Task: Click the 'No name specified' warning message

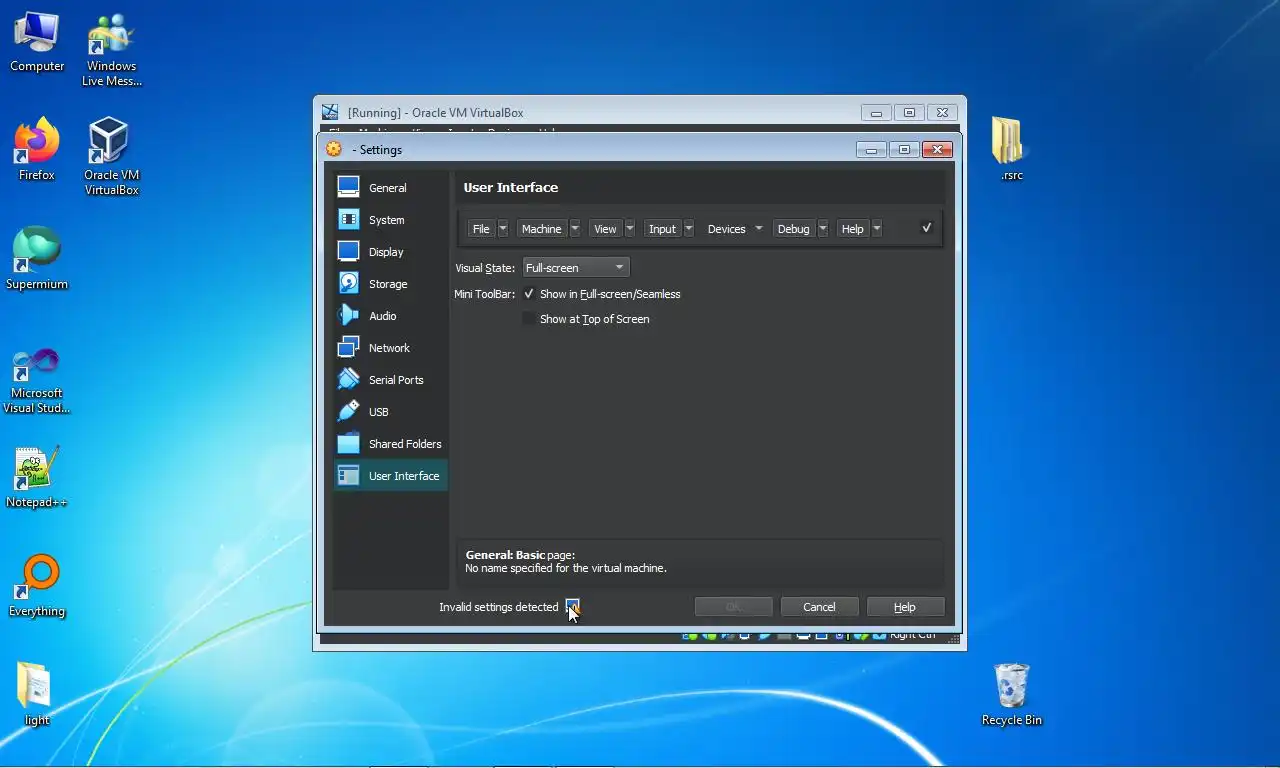Action: pyautogui.click(x=566, y=568)
